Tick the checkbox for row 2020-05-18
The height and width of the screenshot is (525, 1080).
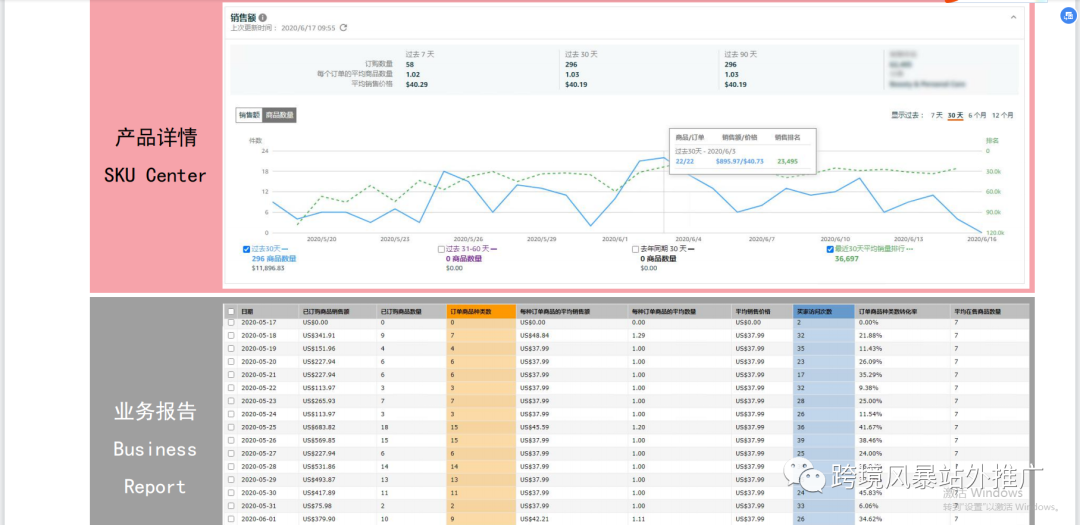(231, 335)
